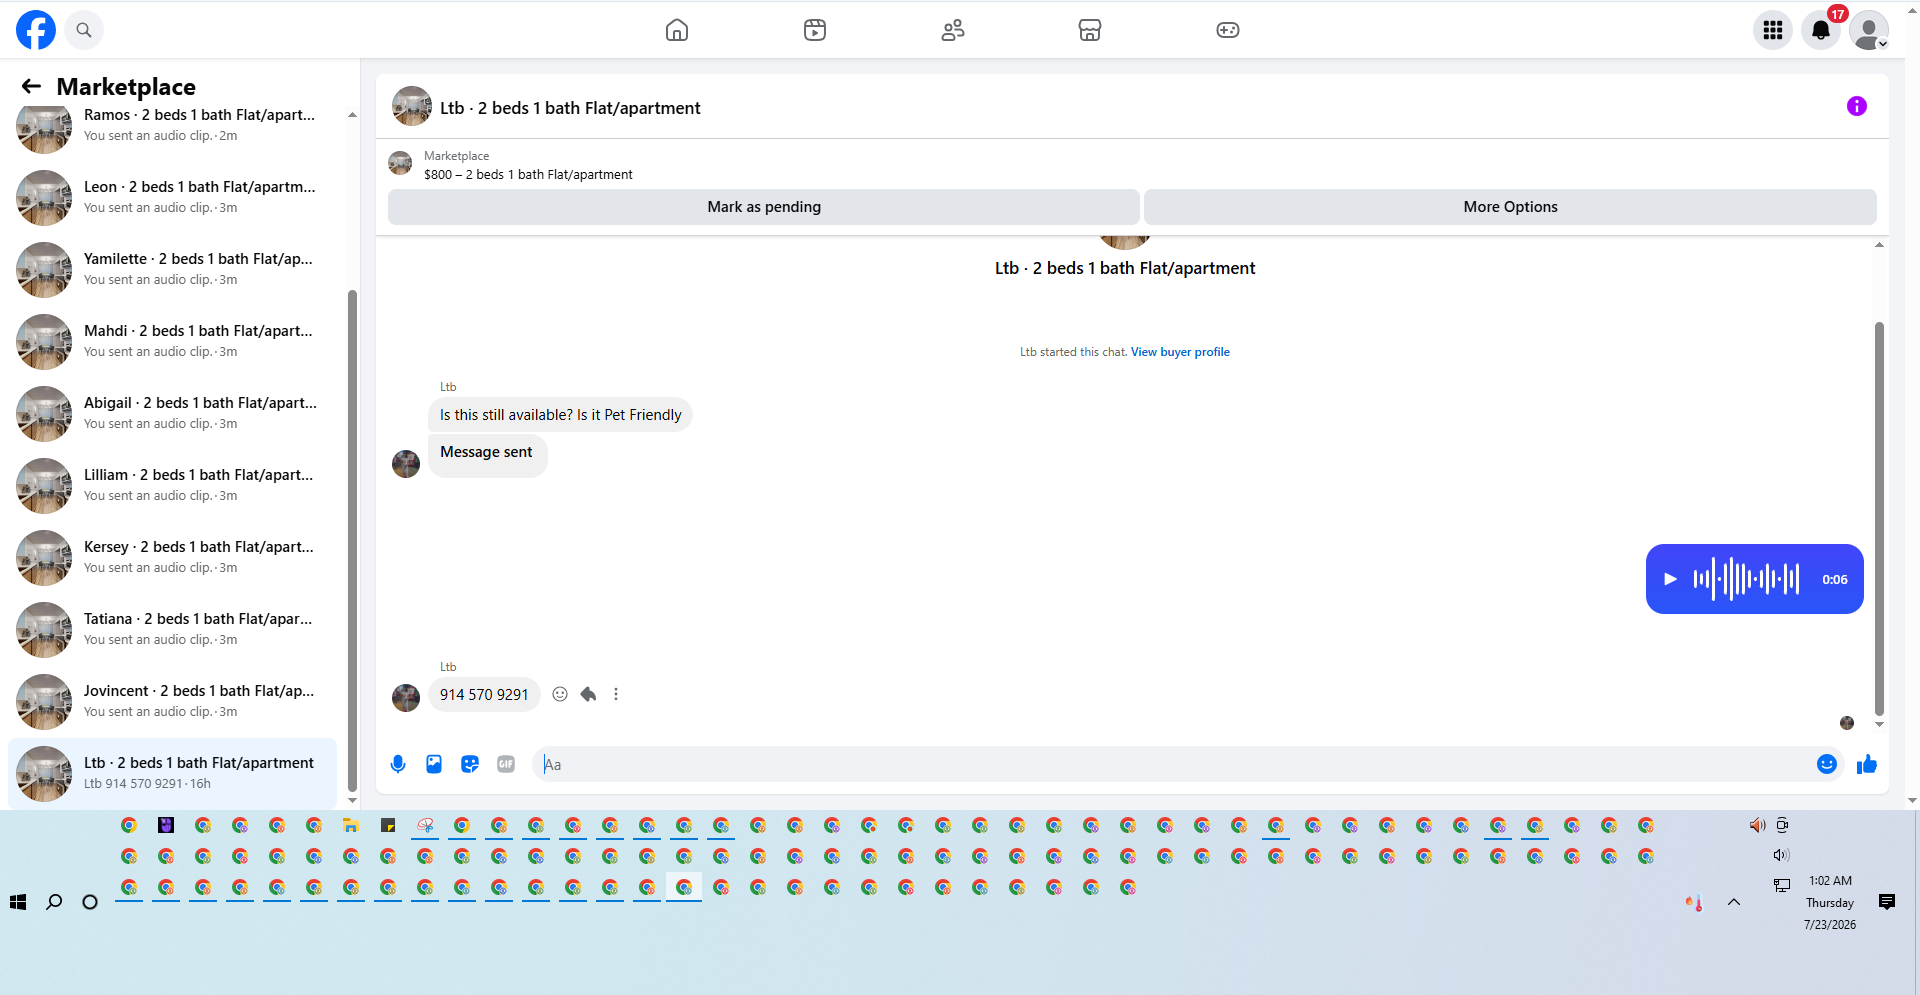Open the Tatiana conversation
1920x995 pixels.
pyautogui.click(x=172, y=630)
